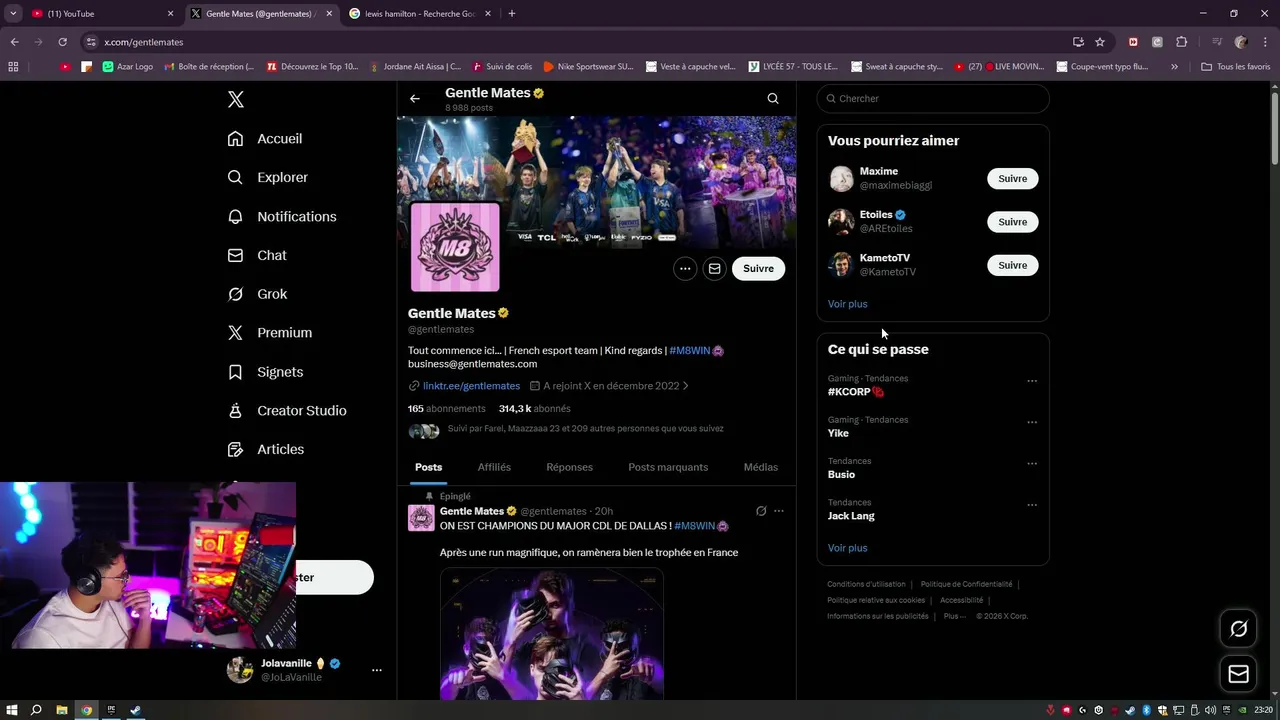The image size is (1280, 720).
Task: Go to the Explorer section
Action: [x=268, y=177]
